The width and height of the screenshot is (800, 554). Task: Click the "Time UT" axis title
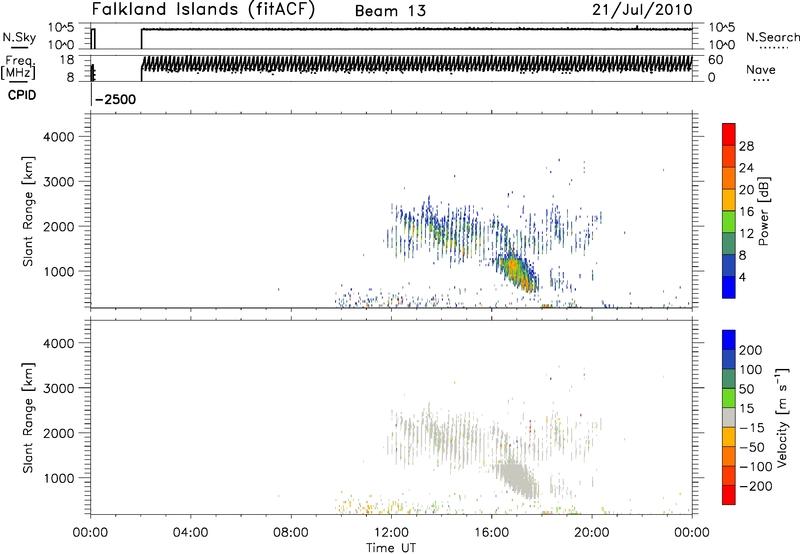point(391,548)
